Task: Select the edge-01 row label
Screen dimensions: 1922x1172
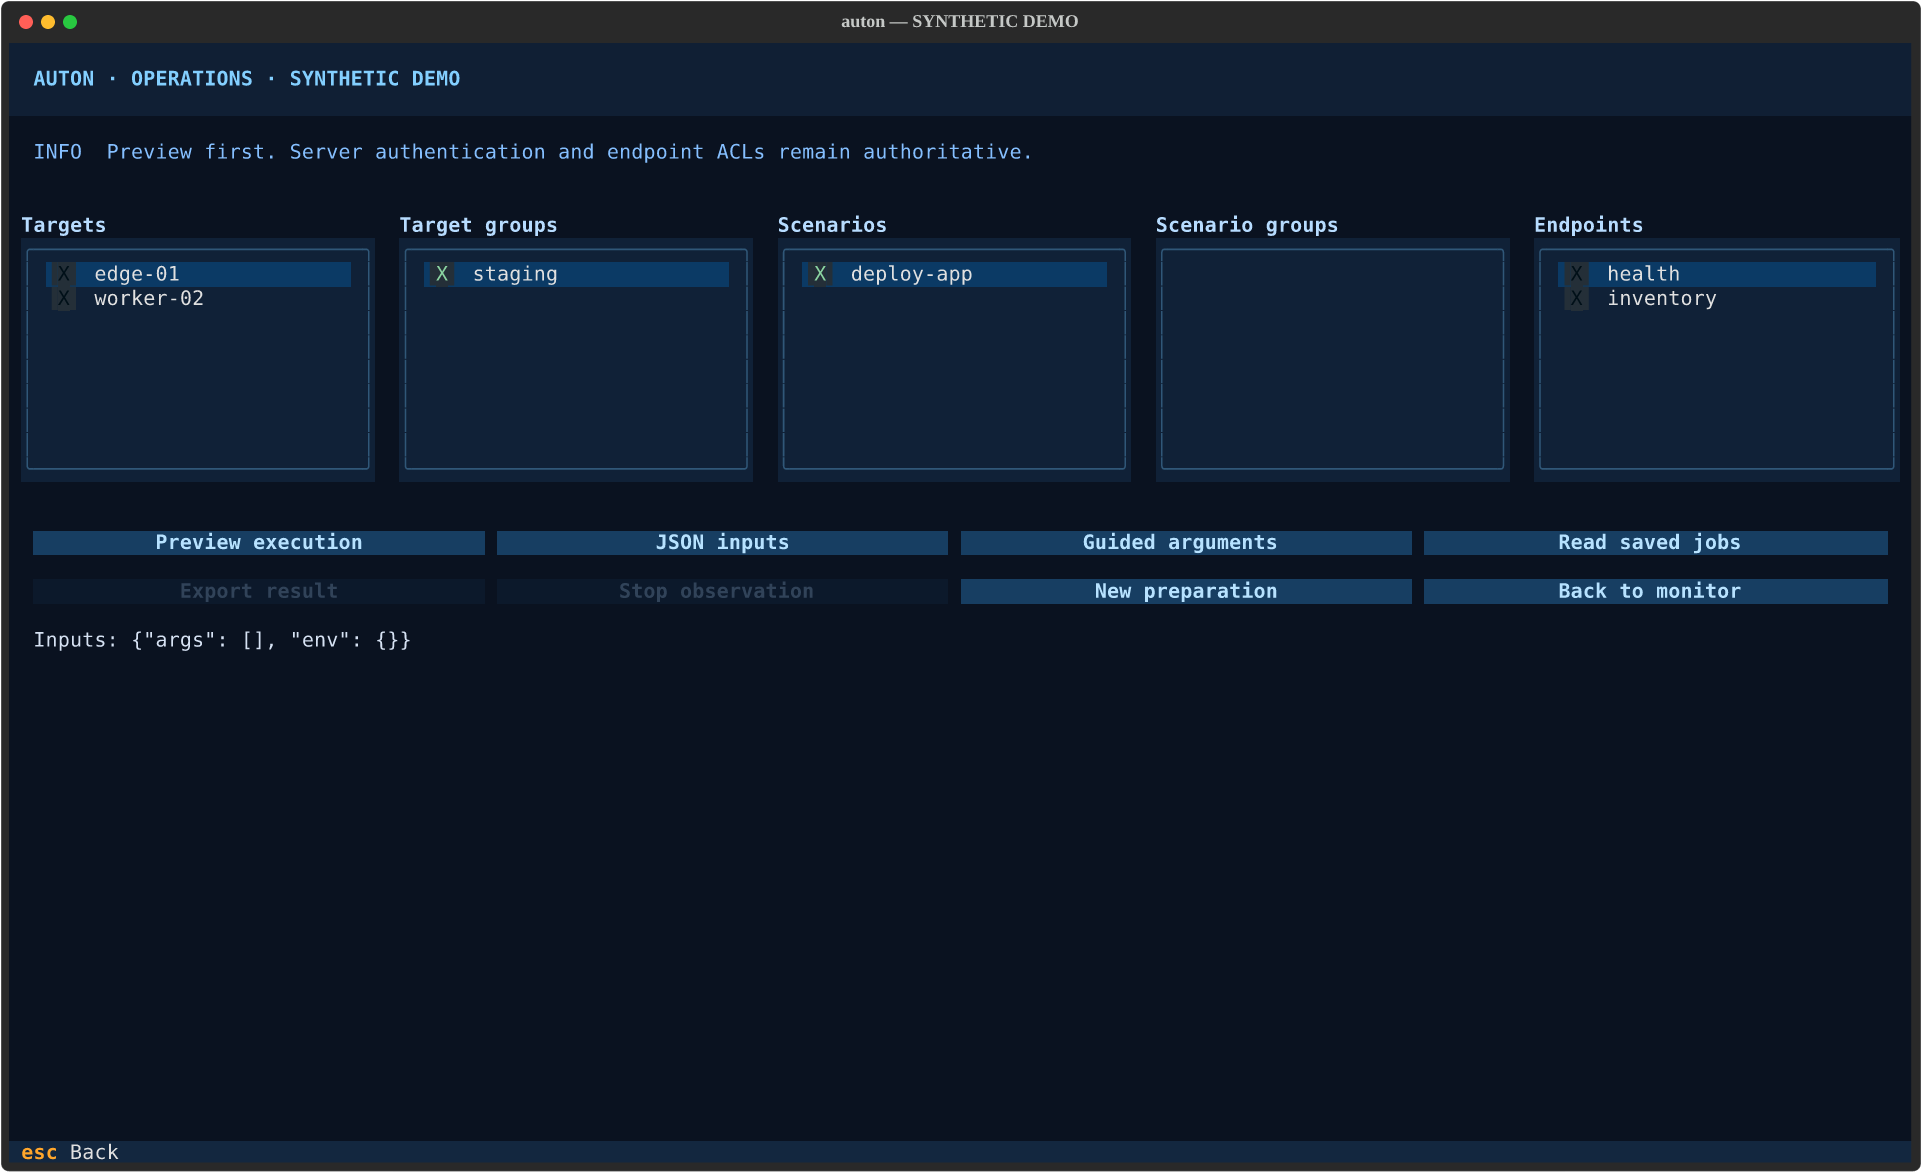Action: coord(137,274)
